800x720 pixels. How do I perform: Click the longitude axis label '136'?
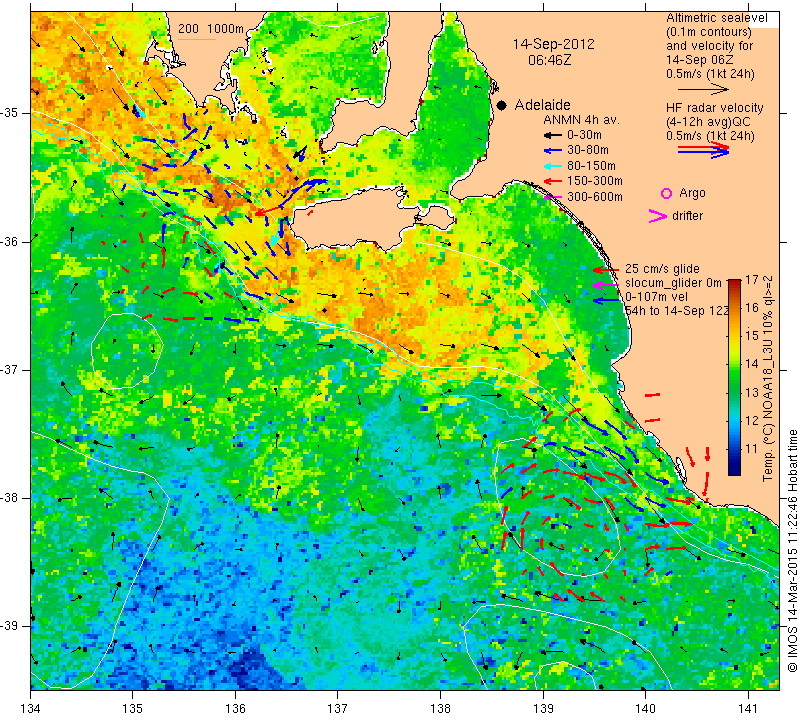pos(235,708)
